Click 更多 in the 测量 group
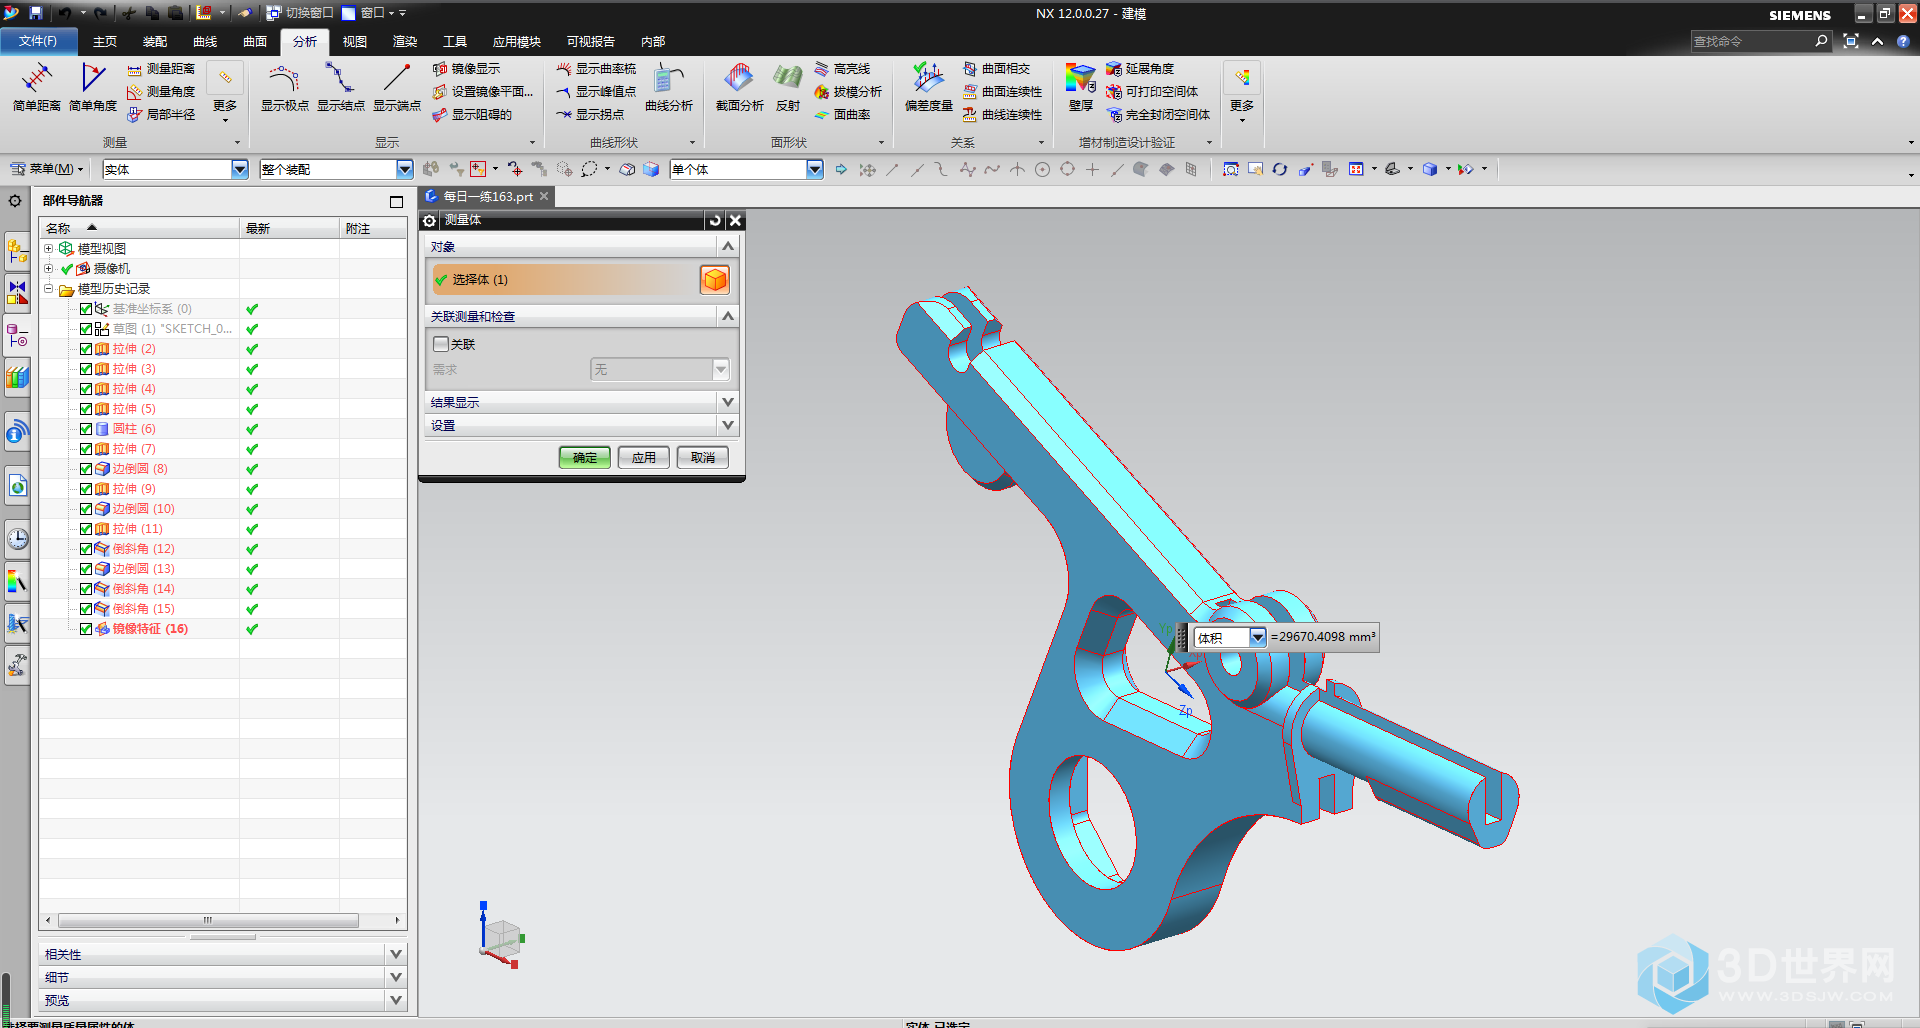Viewport: 1920px width, 1028px height. tap(225, 91)
